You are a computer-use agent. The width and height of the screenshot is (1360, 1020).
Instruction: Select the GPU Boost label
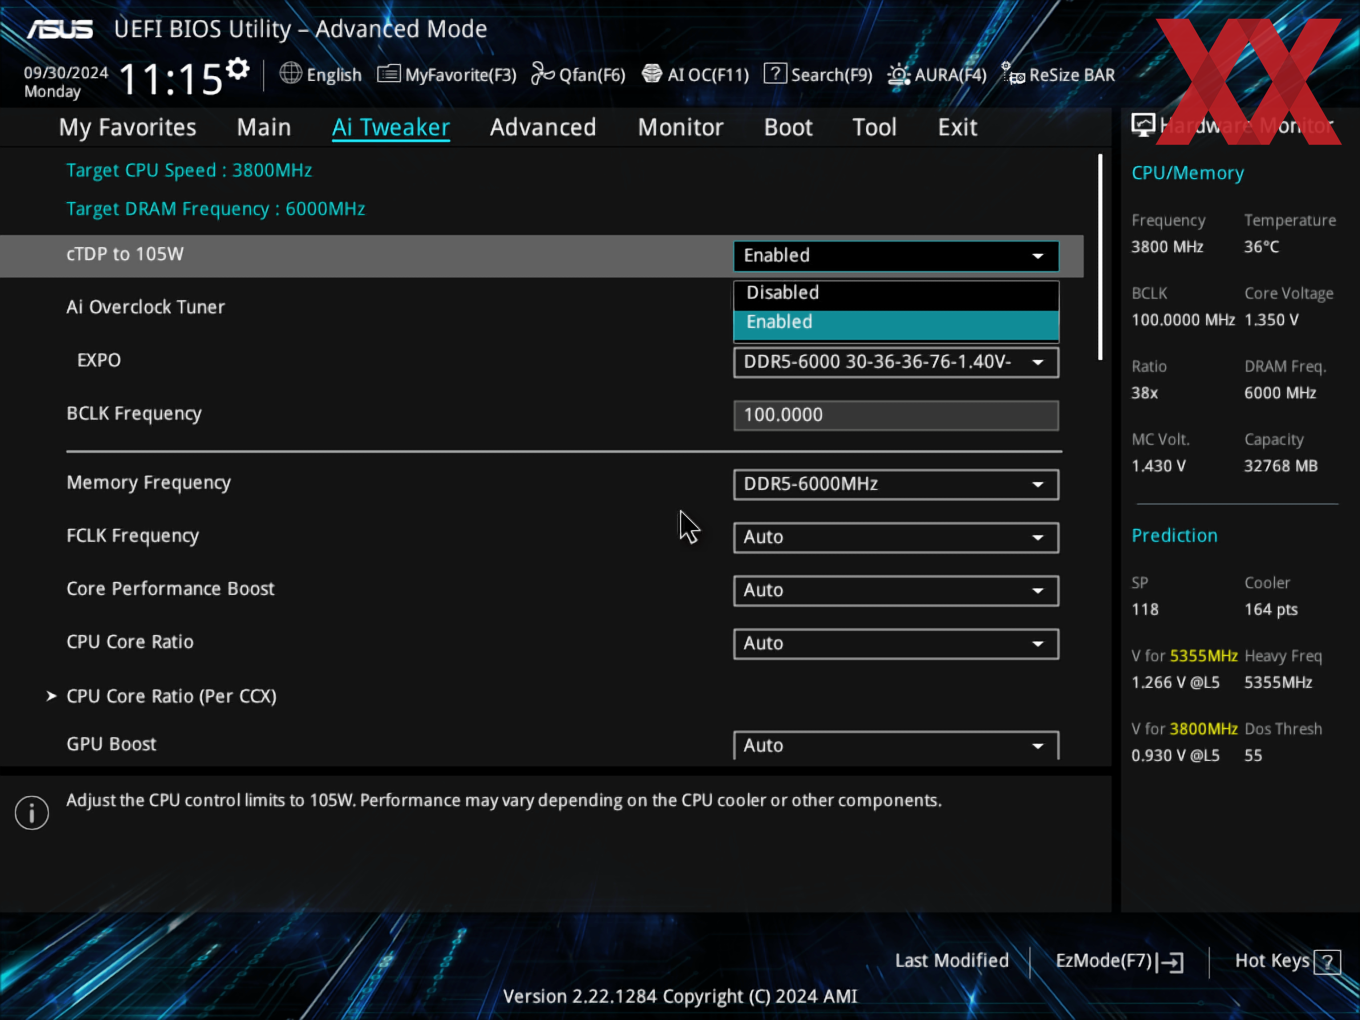(112, 744)
